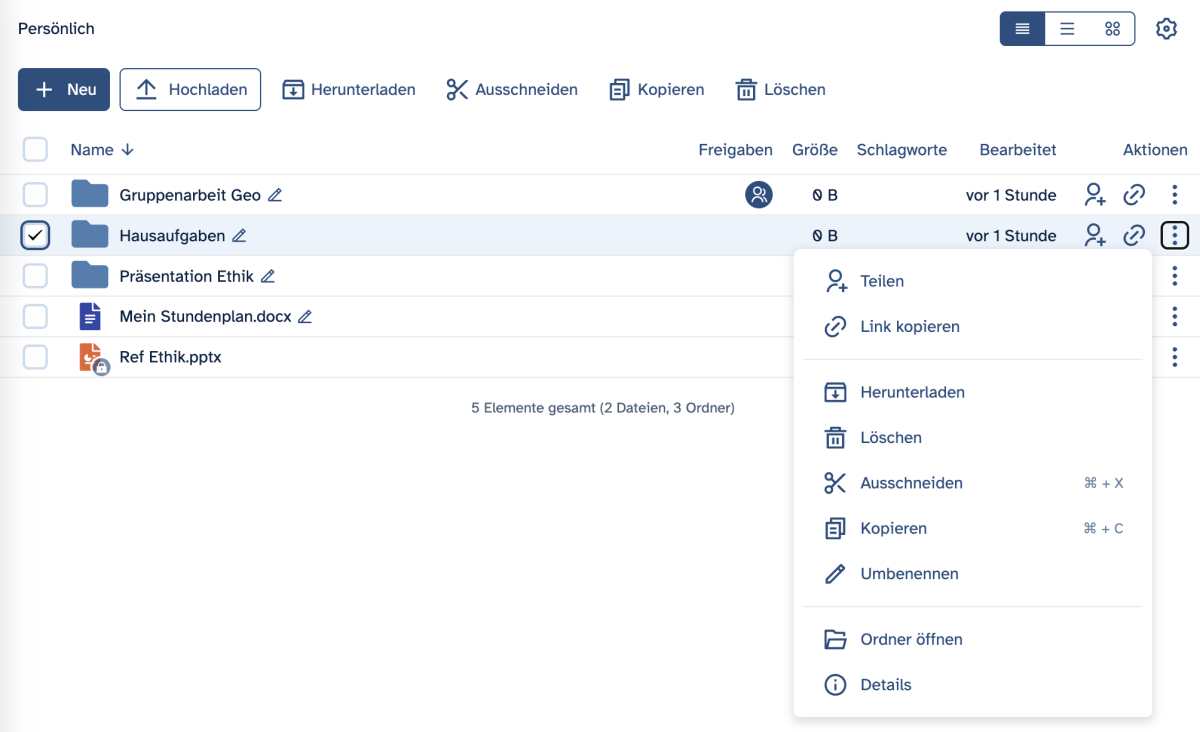Choose Umbenennen in the context menu
This screenshot has width=1200, height=732.
point(909,574)
